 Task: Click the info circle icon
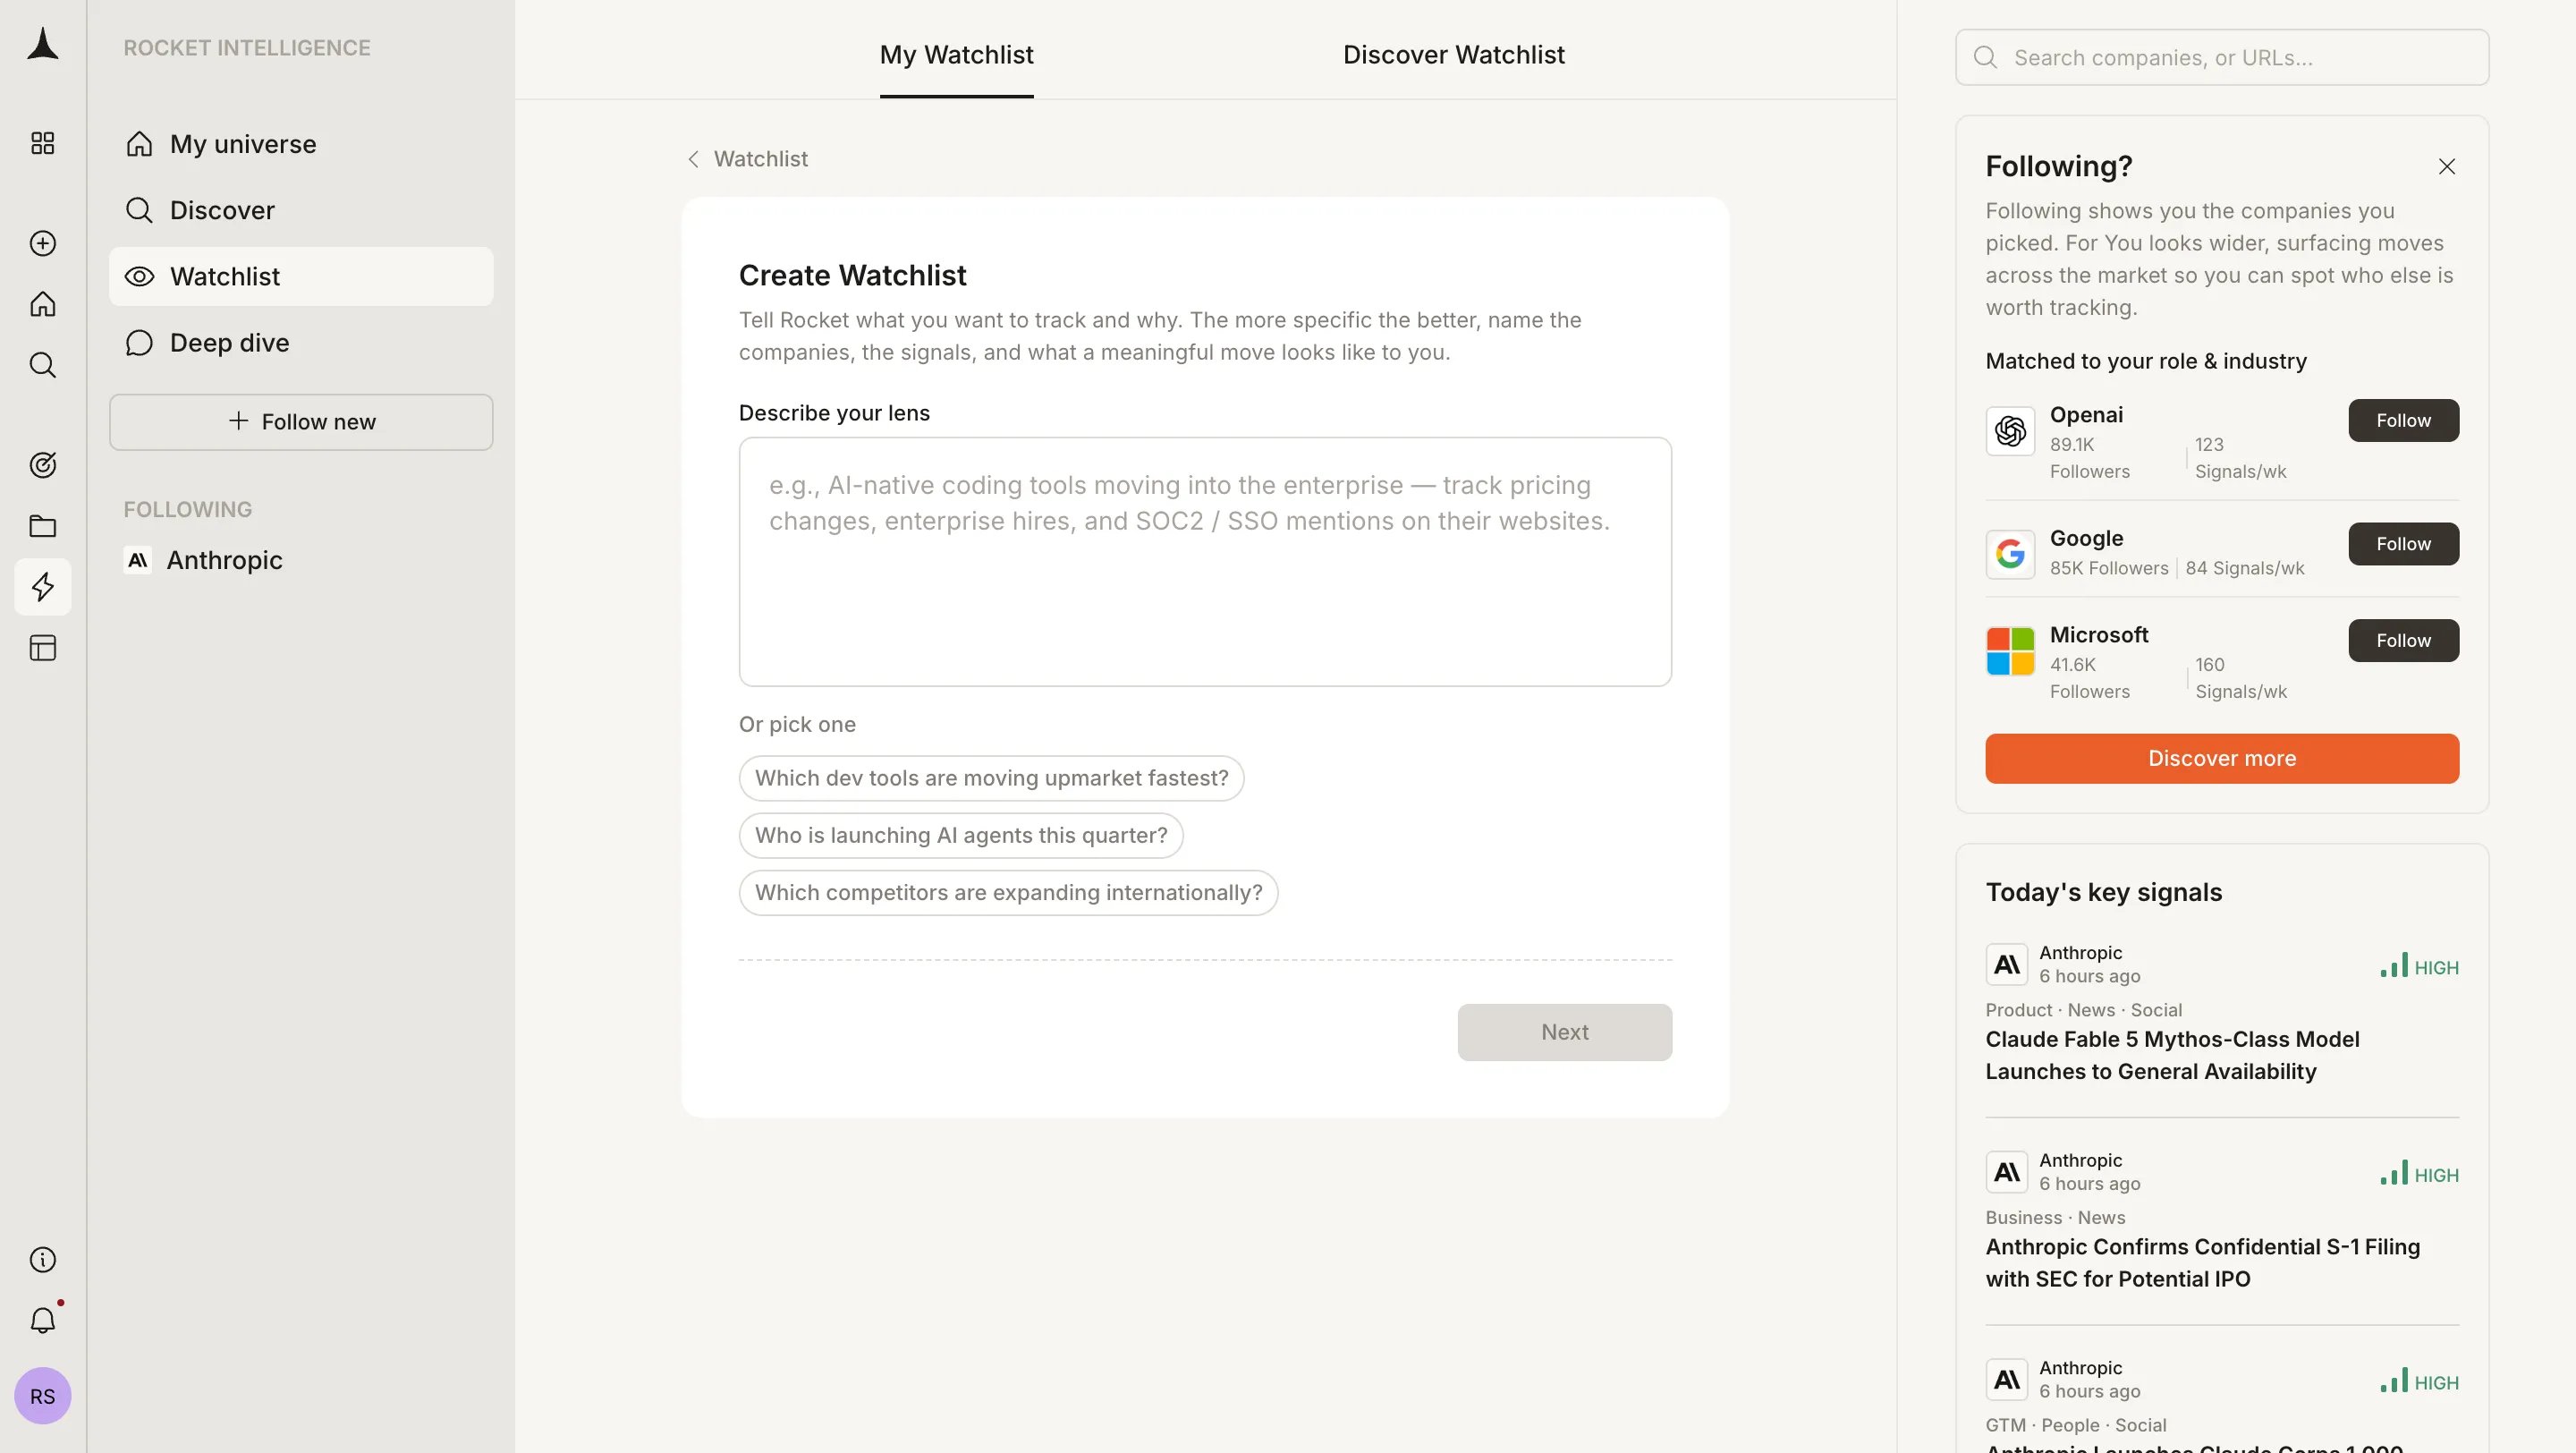click(x=42, y=1260)
